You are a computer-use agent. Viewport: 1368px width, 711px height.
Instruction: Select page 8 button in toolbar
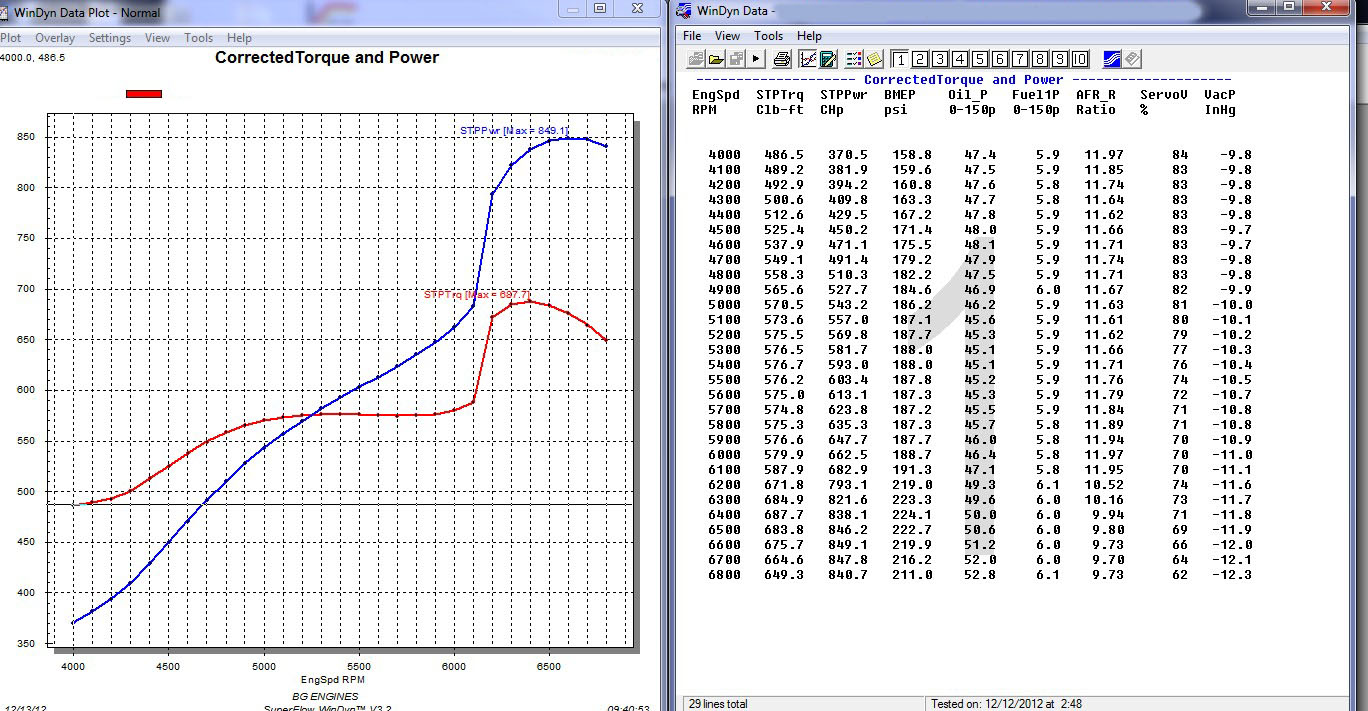tap(1040, 59)
